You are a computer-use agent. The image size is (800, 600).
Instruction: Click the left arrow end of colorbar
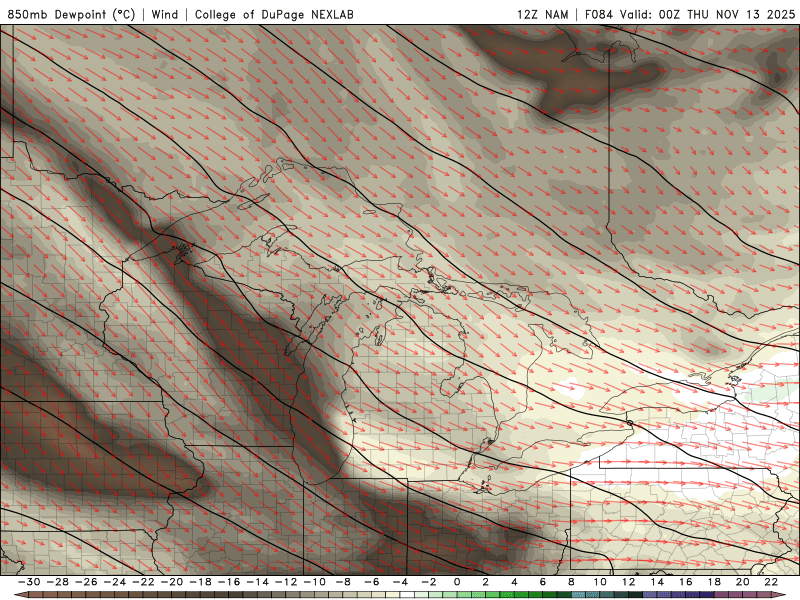pyautogui.click(x=21, y=595)
